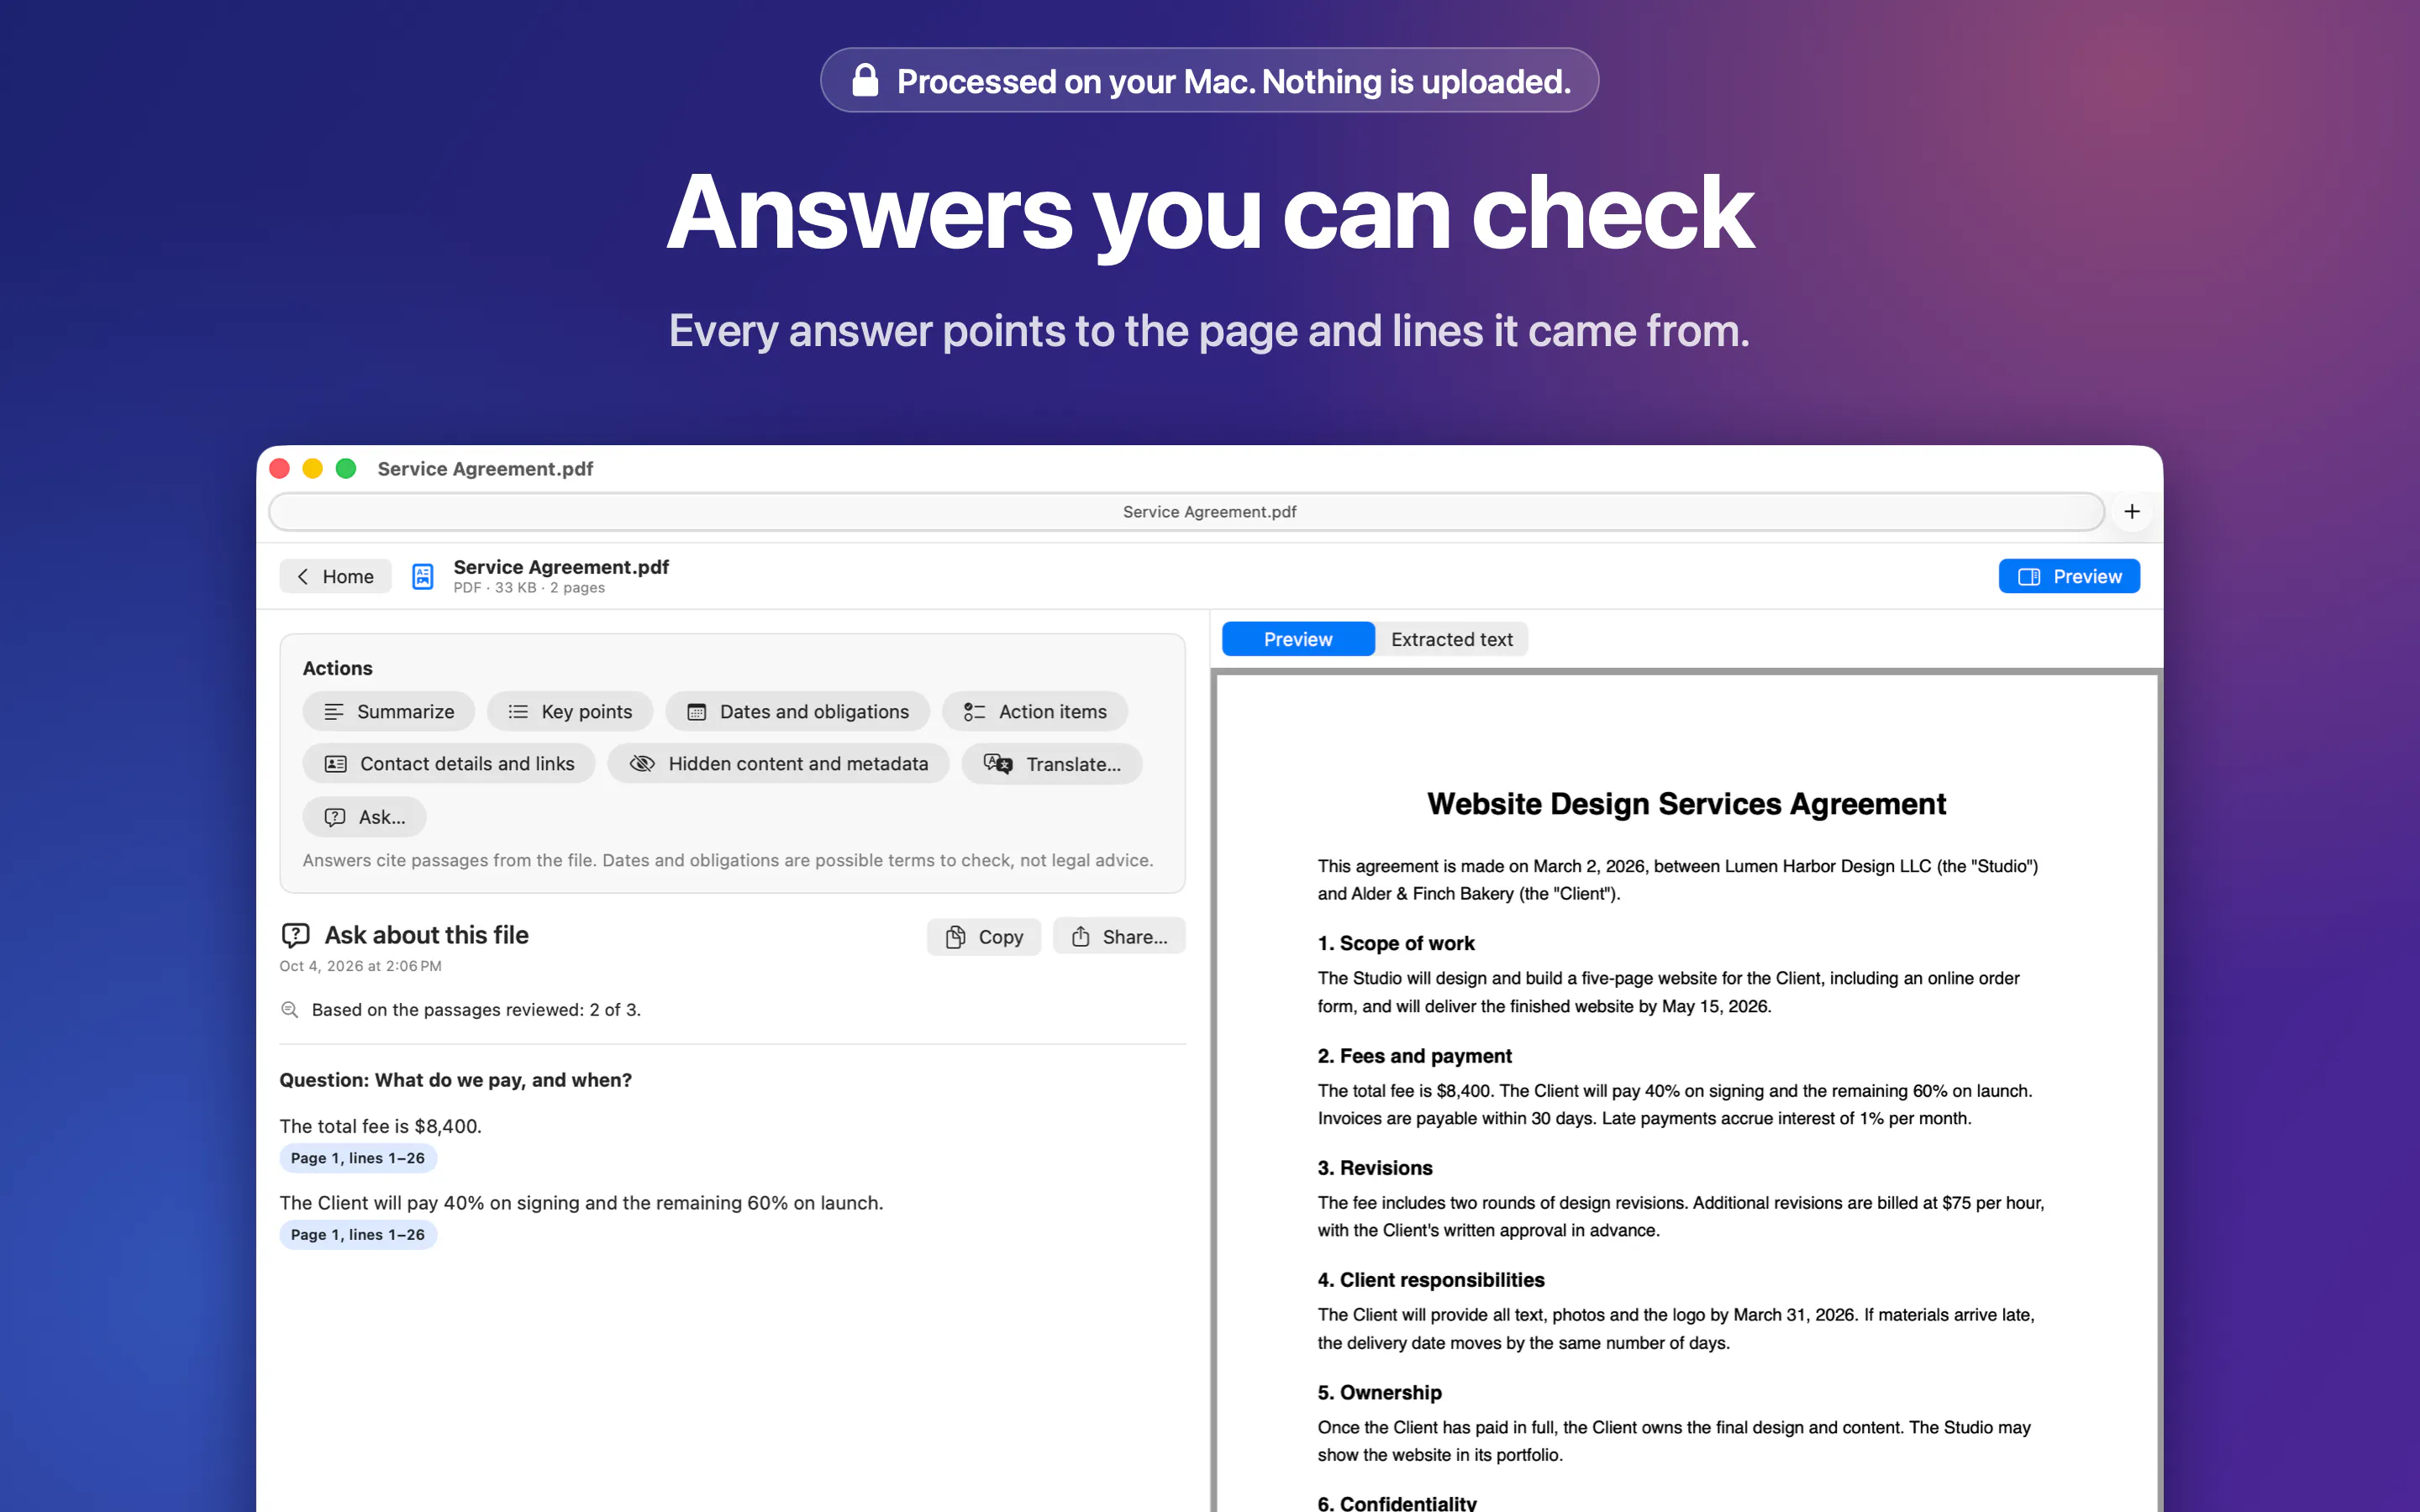Viewport: 2420px width, 1512px height.
Task: Open the Ask... prompt
Action: [365, 817]
